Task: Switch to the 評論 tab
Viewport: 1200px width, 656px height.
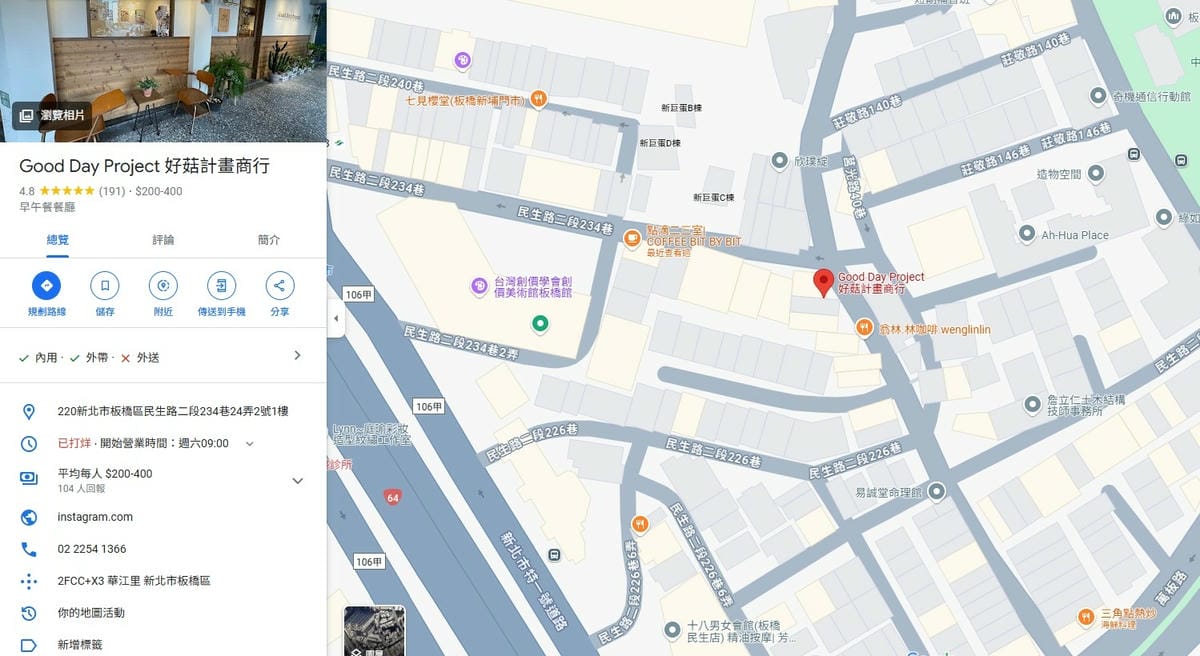Action: pos(163,240)
